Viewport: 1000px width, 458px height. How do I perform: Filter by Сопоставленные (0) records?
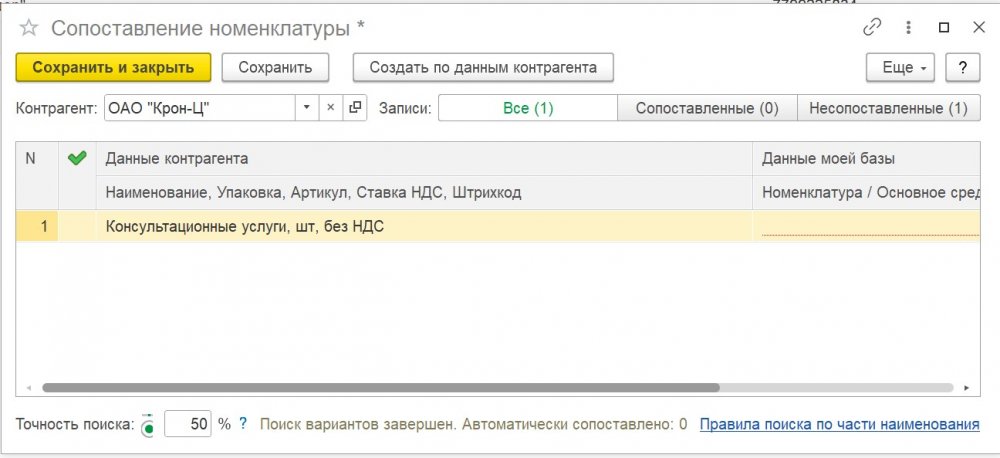[x=706, y=108]
